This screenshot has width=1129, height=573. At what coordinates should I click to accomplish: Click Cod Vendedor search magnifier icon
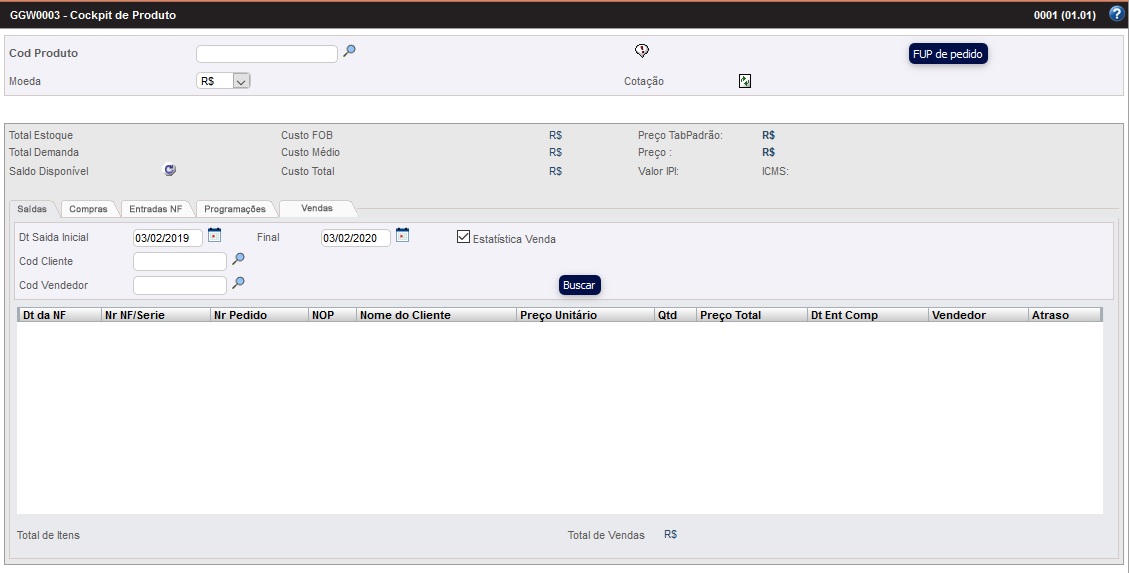pyautogui.click(x=238, y=283)
